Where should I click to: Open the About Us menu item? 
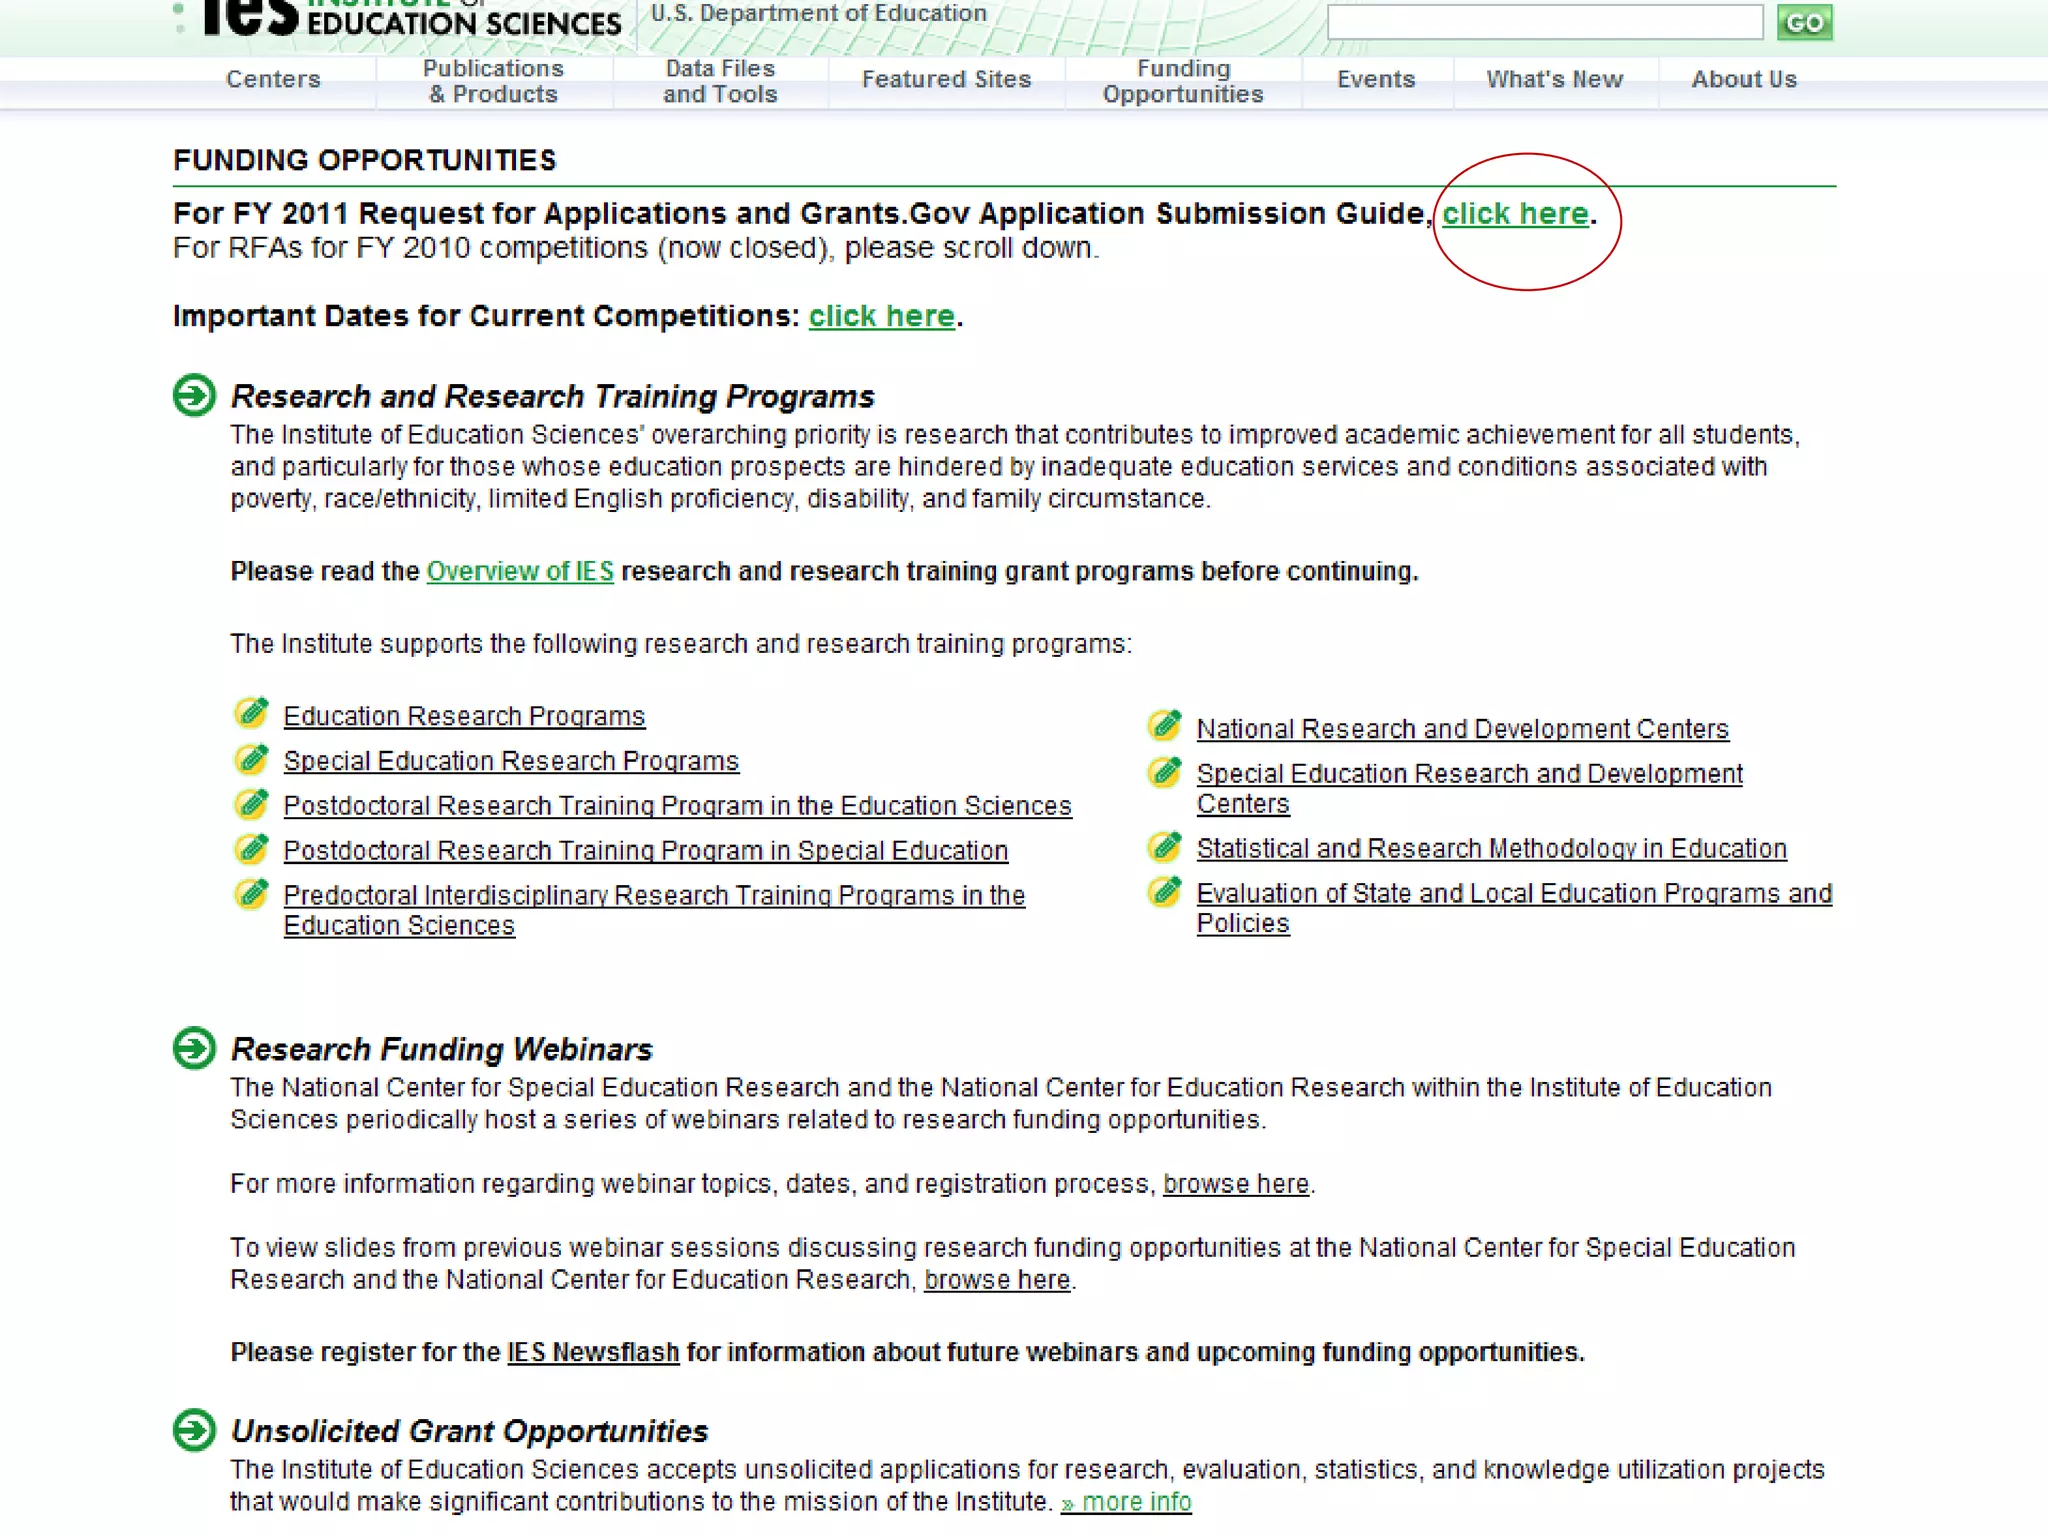pos(1743,80)
